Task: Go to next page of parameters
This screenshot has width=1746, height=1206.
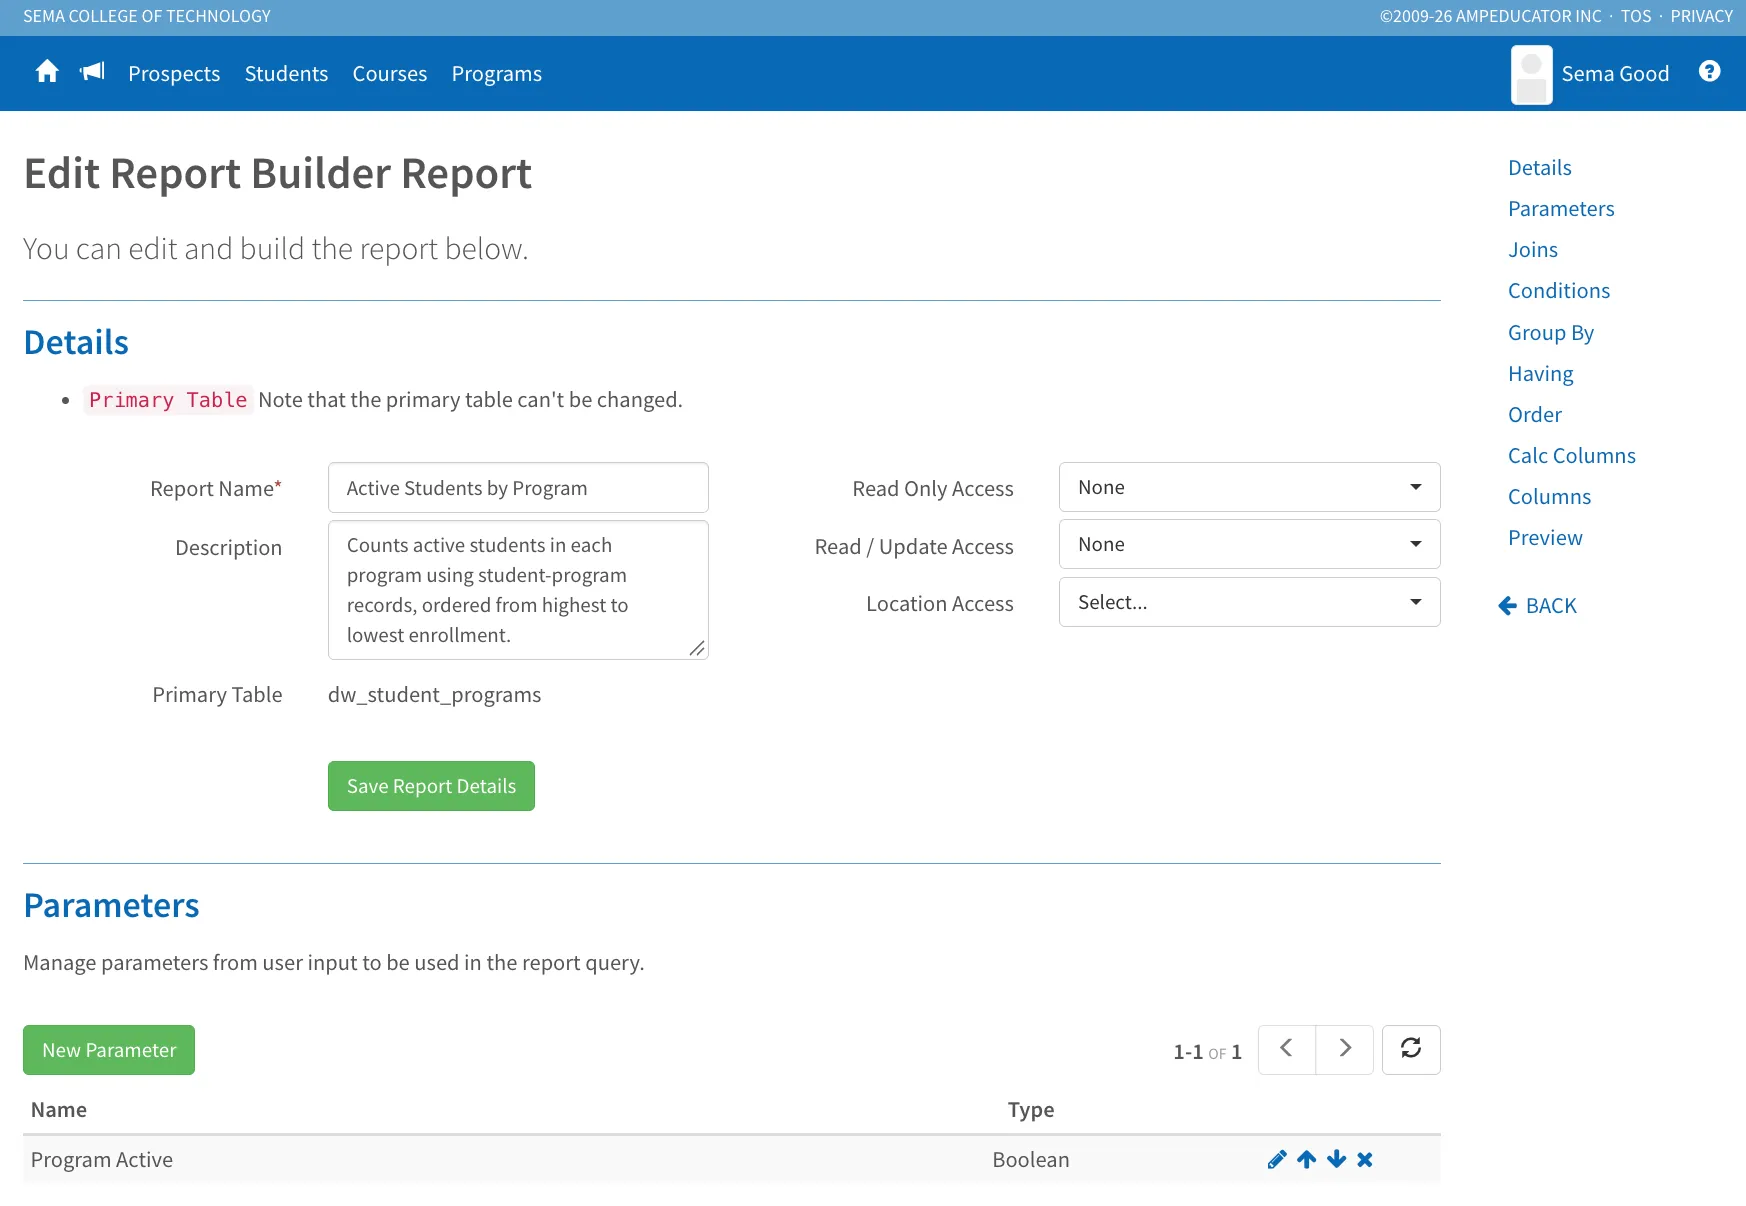Action: pyautogui.click(x=1345, y=1050)
